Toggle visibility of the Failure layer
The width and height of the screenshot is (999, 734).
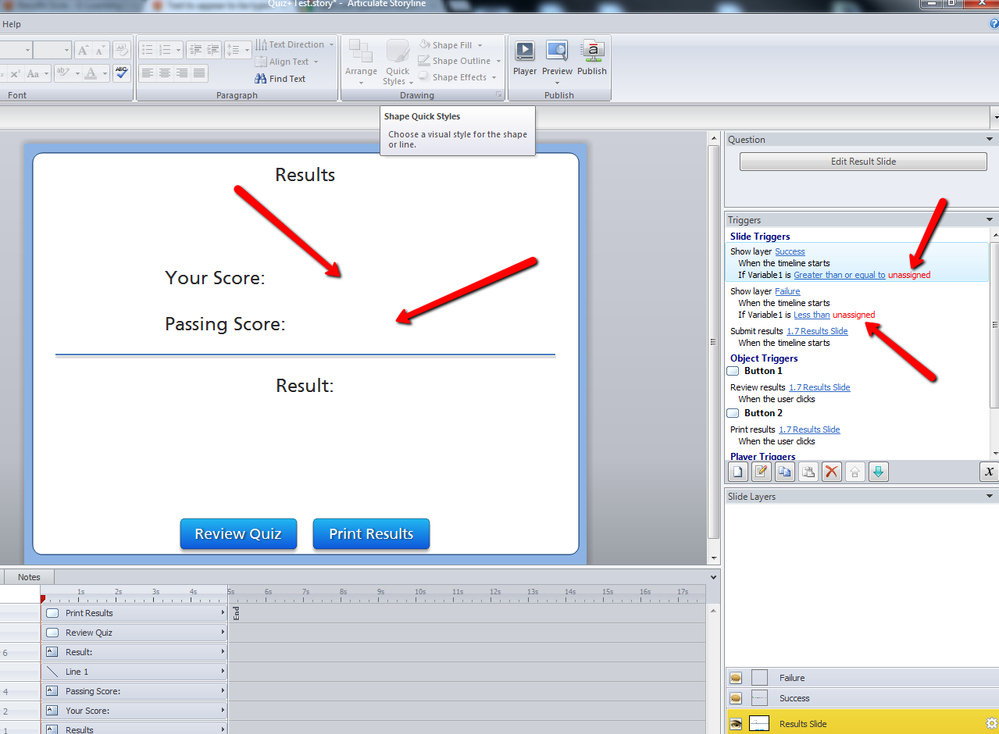[735, 678]
